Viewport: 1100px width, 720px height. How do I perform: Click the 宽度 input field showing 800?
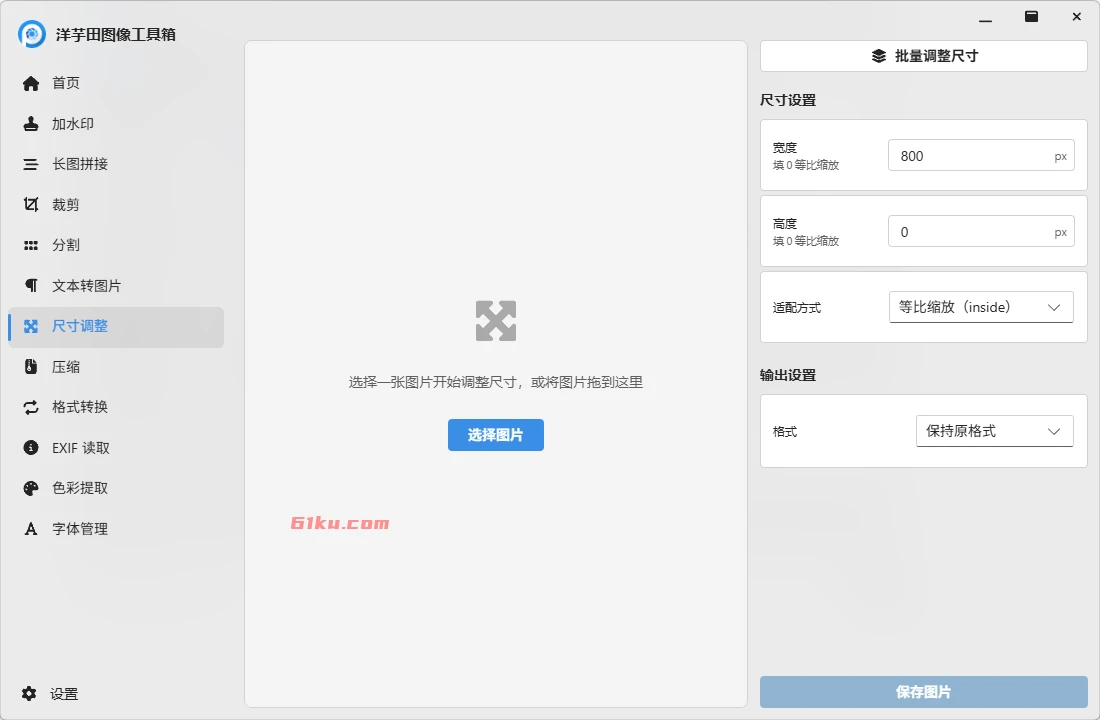[x=981, y=156]
